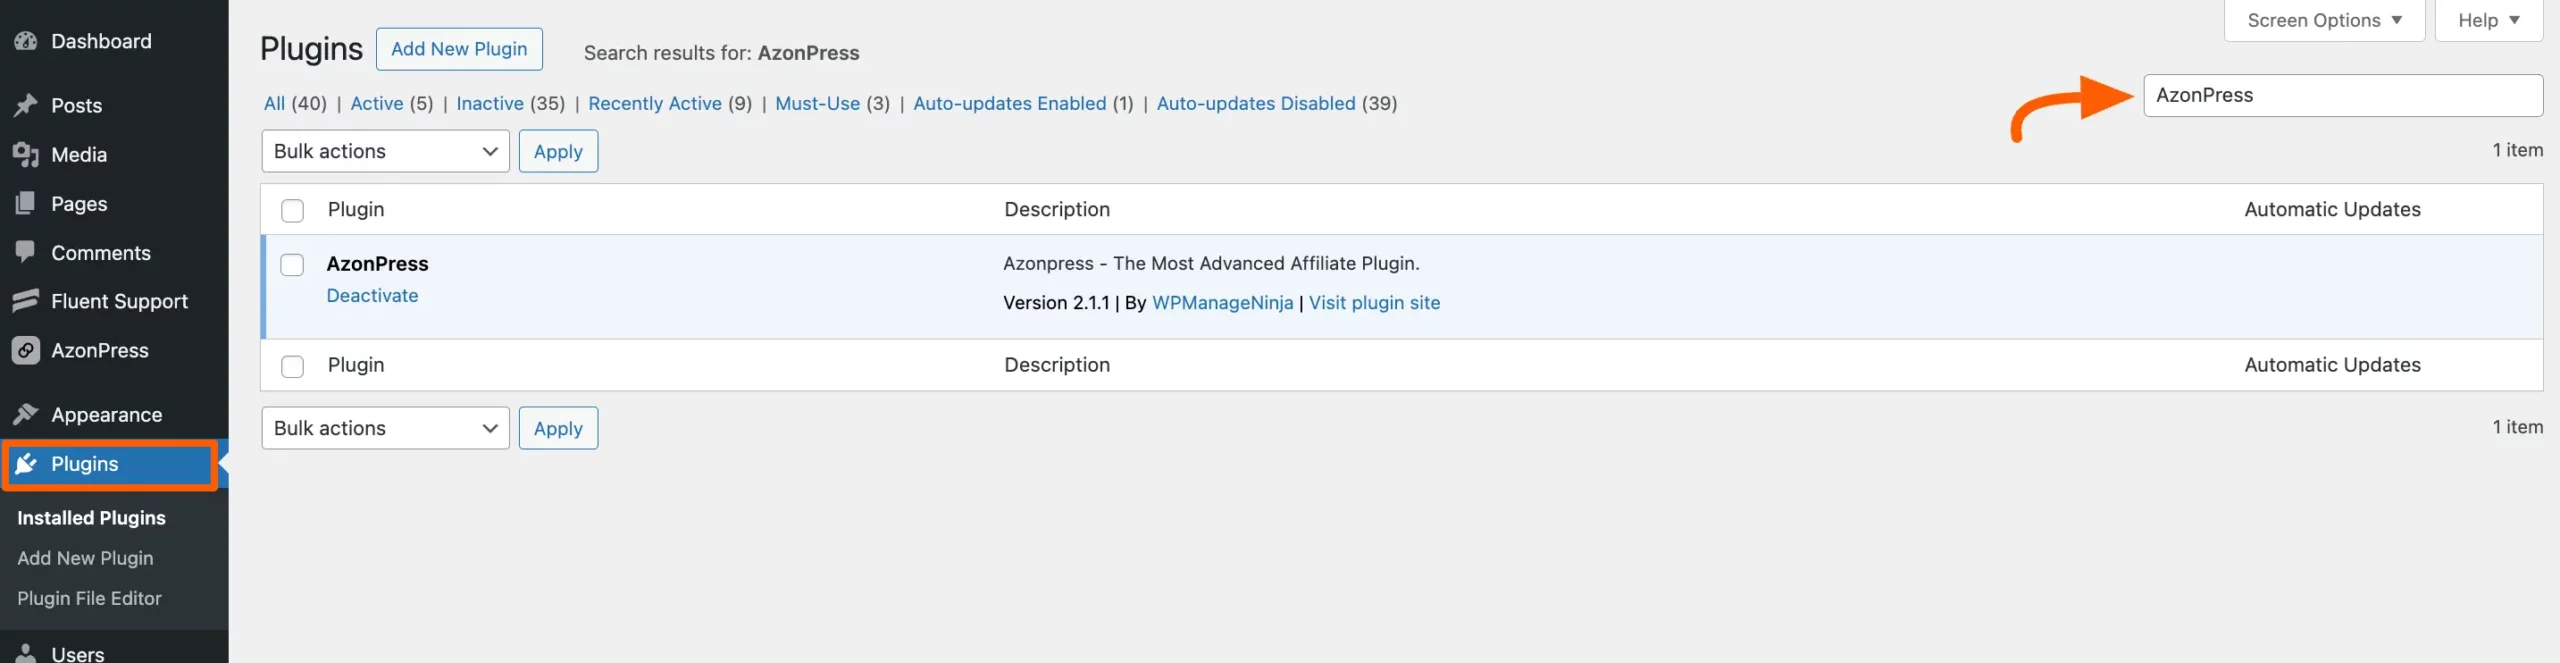Switch to the Inactive plugins filter

[x=489, y=103]
